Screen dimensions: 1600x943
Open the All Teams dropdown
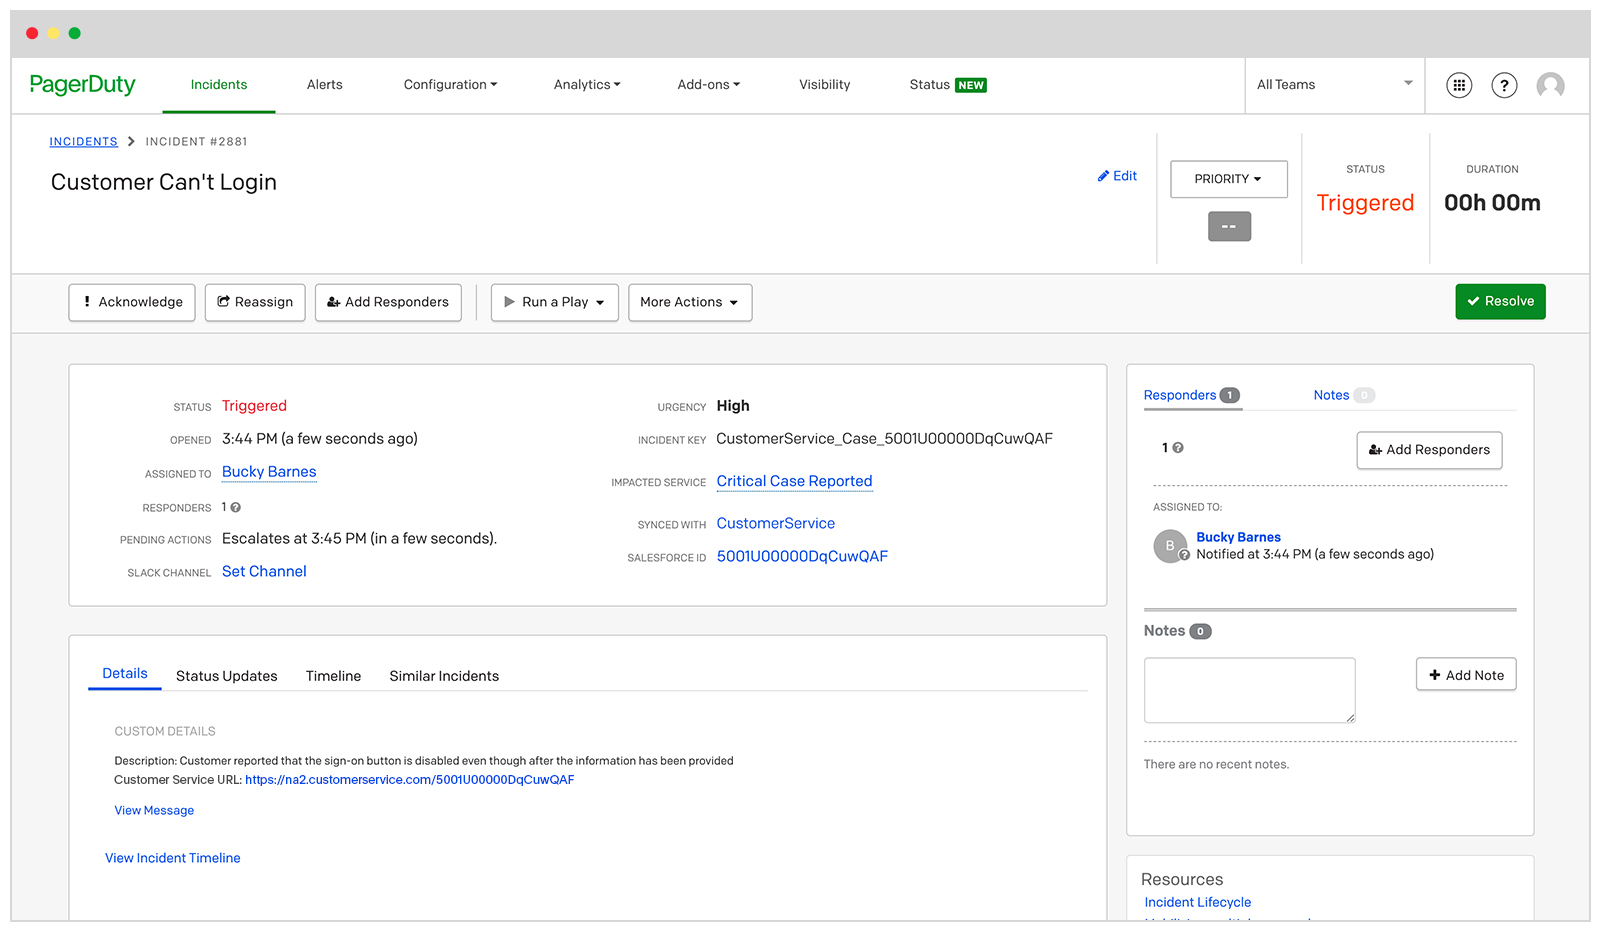tap(1335, 85)
